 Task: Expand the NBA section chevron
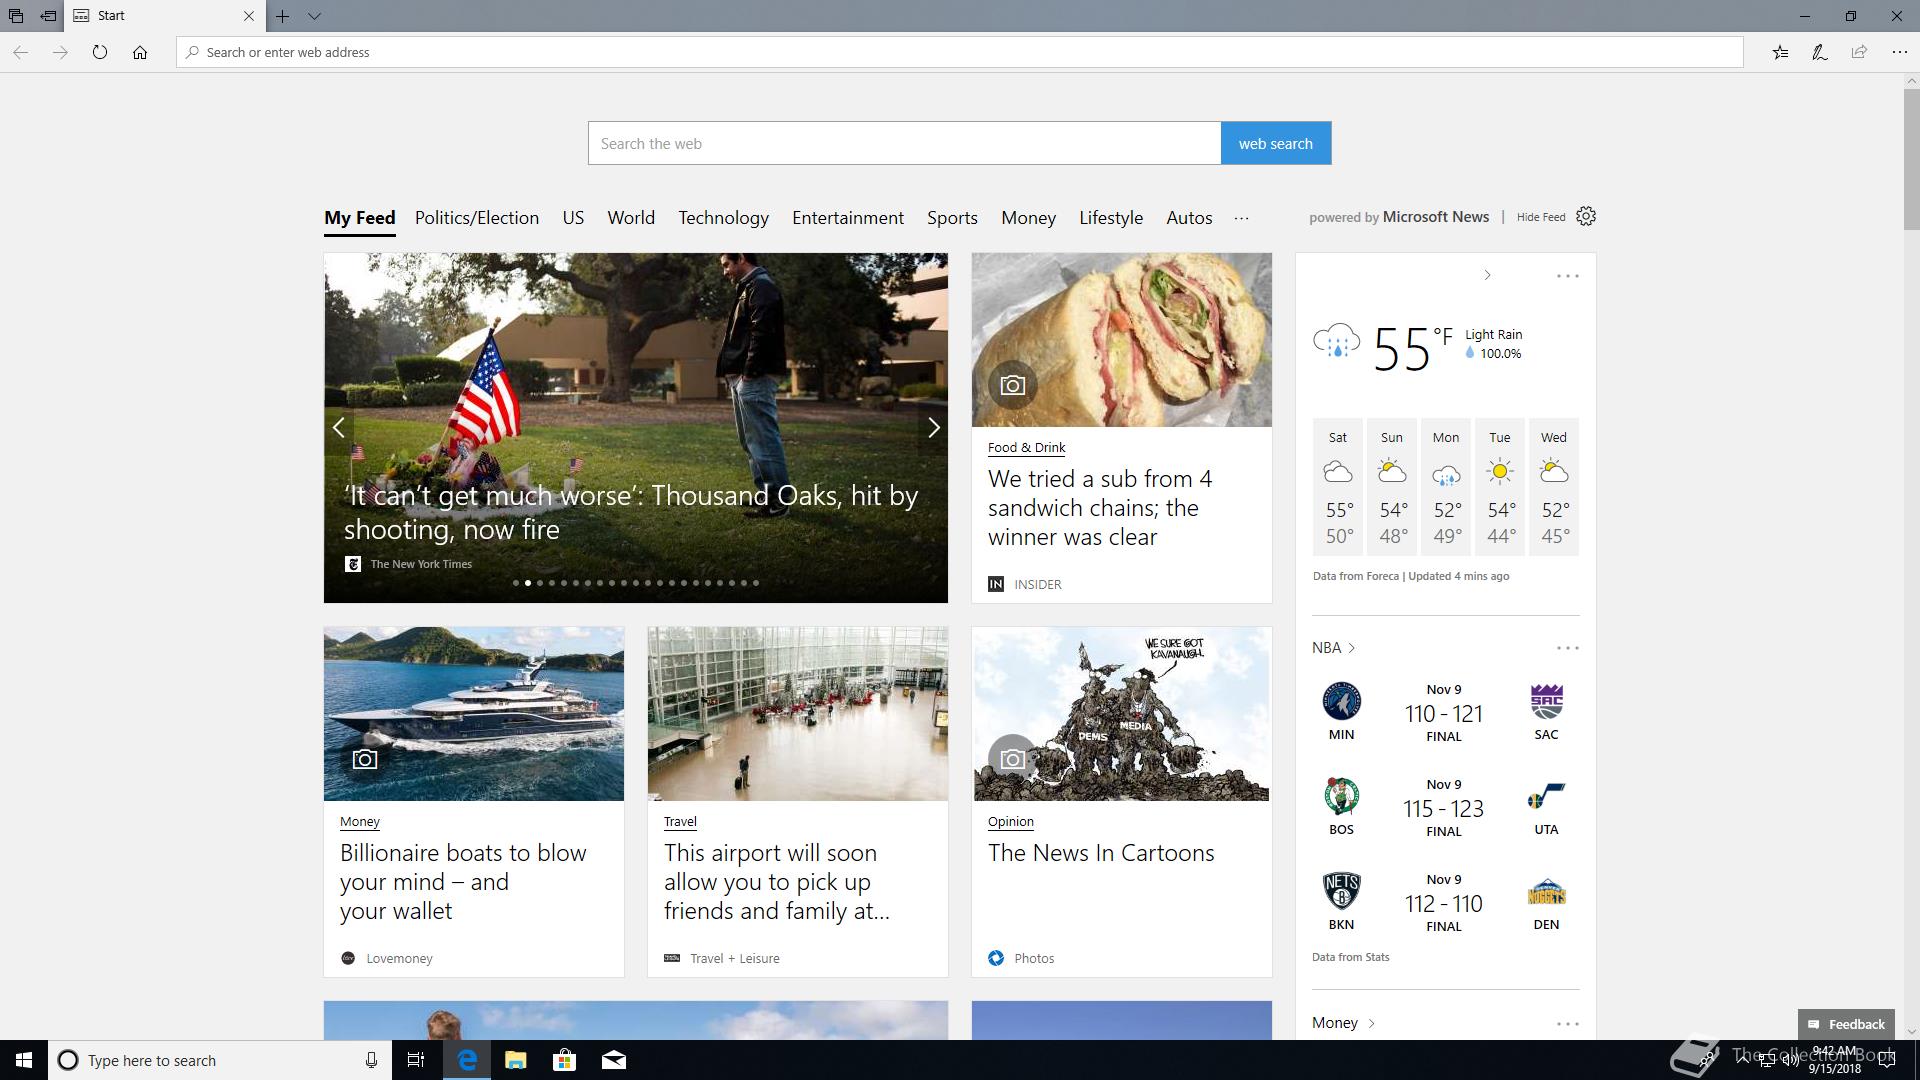(x=1352, y=648)
